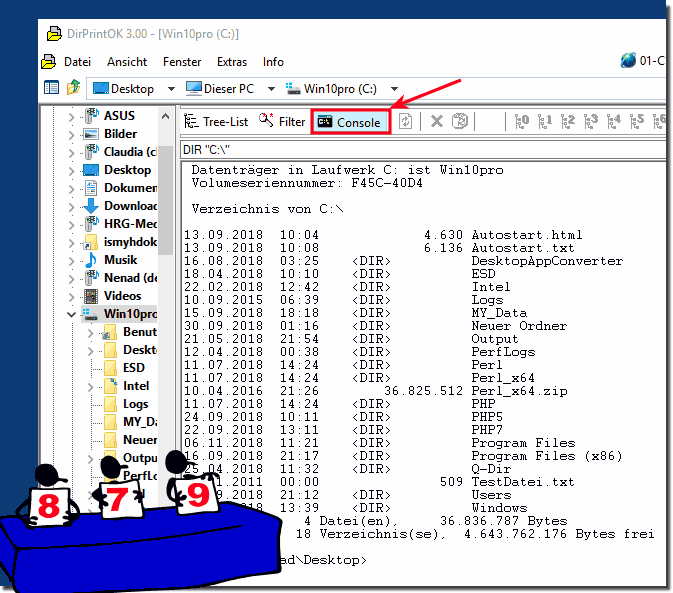Set tree expand level 5
Image resolution: width=673 pixels, height=593 pixels.
(637, 121)
